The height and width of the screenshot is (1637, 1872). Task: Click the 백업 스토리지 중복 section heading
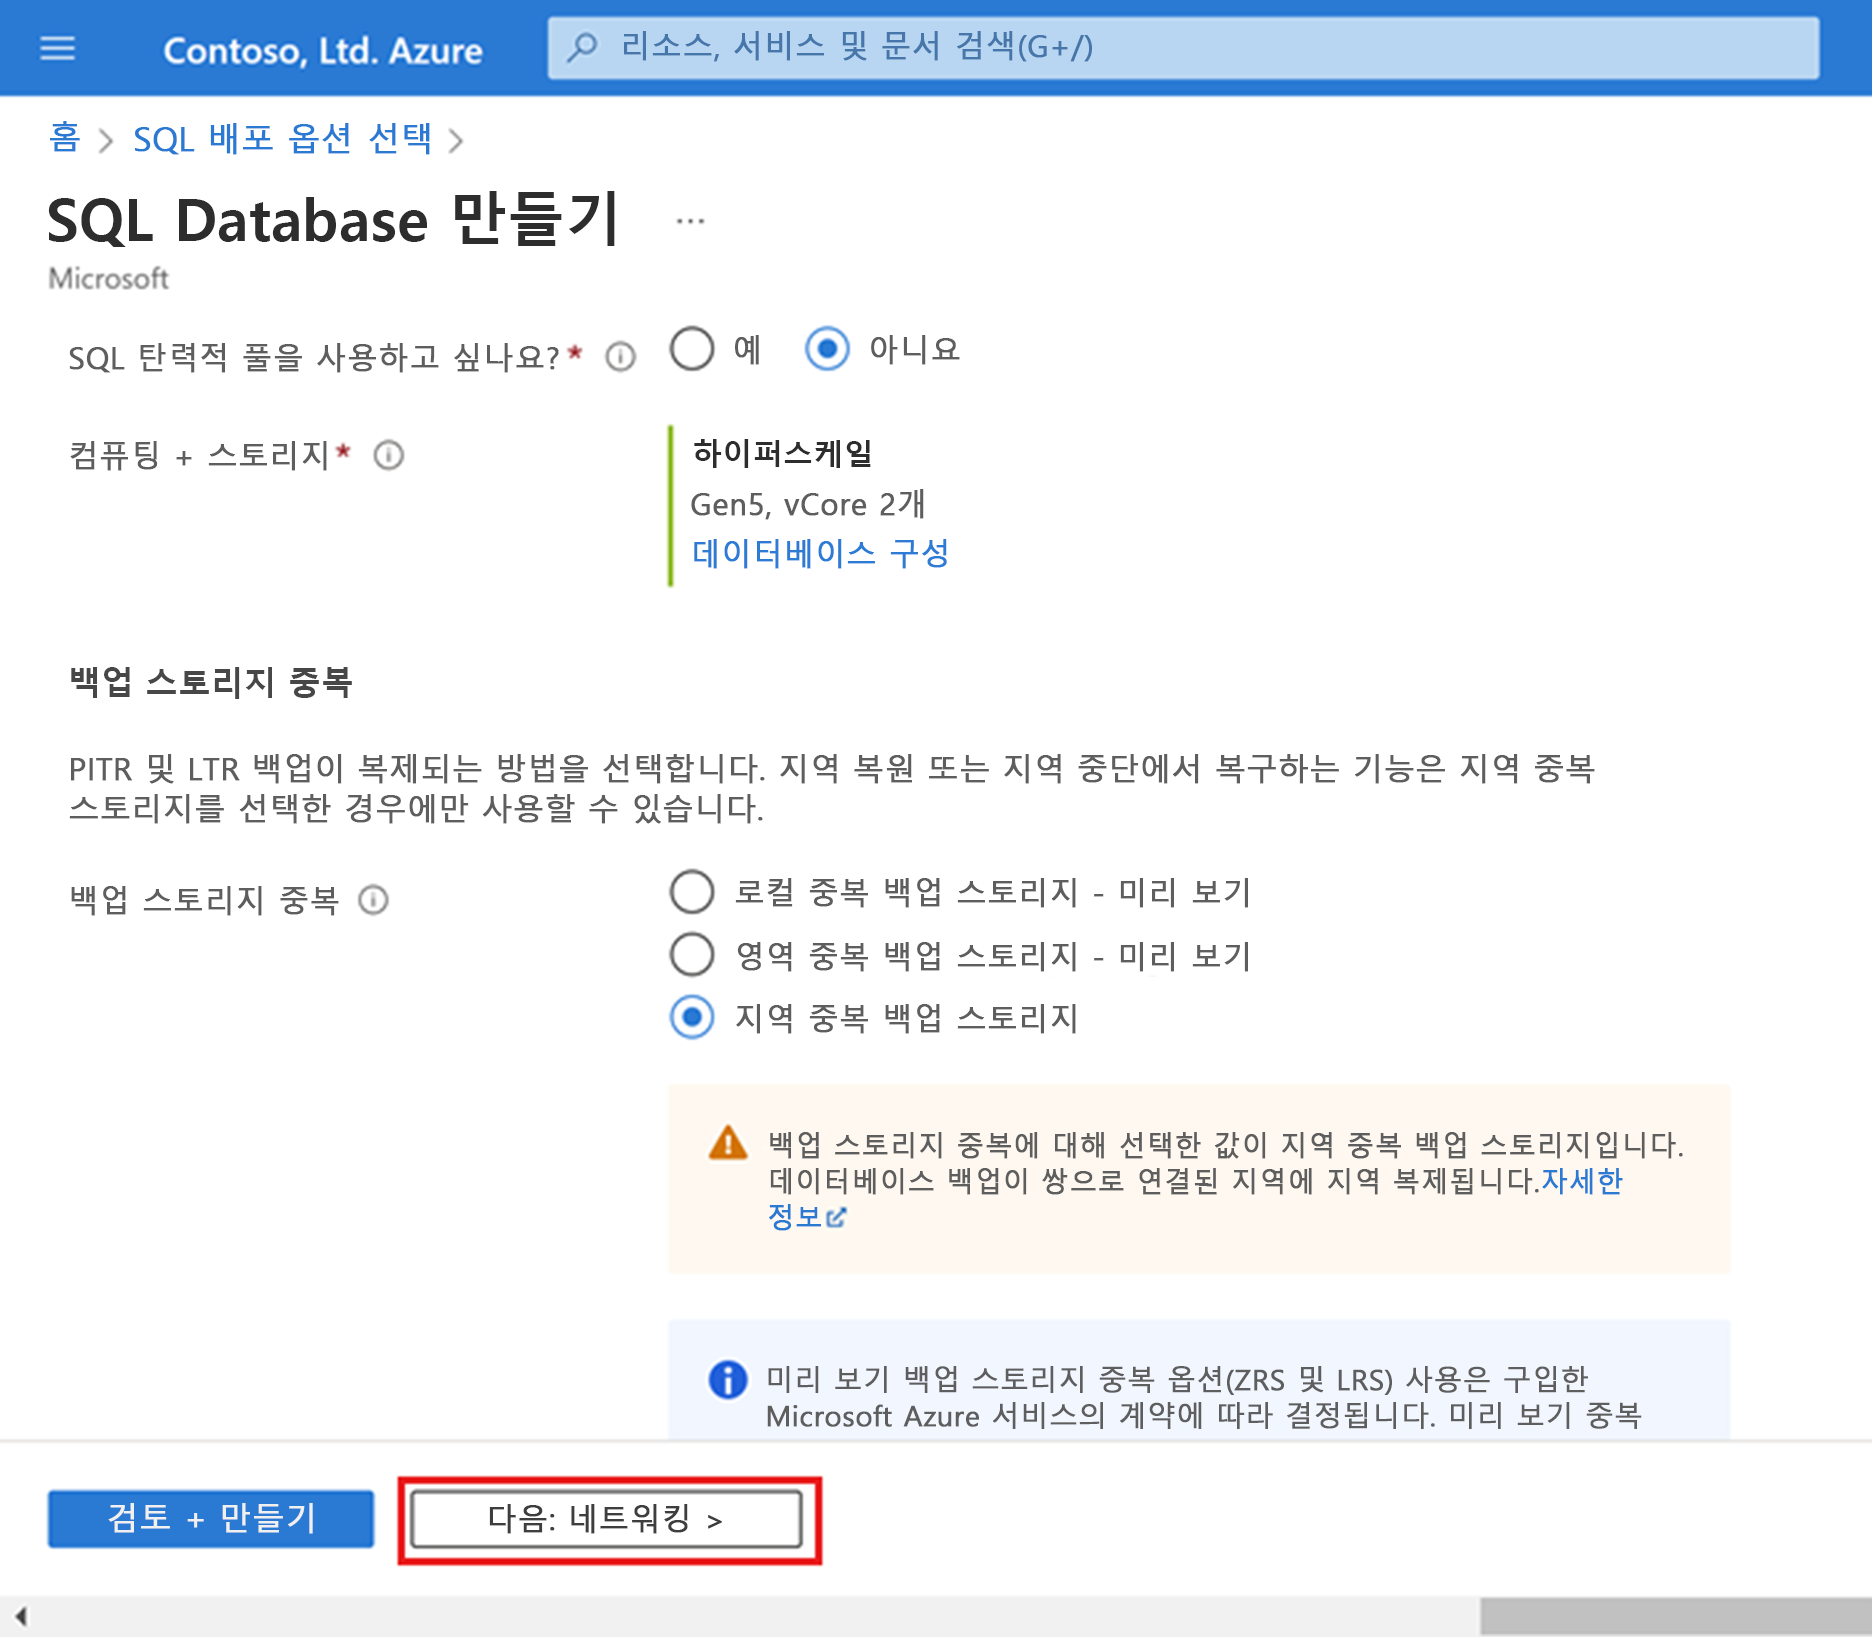pyautogui.click(x=211, y=682)
